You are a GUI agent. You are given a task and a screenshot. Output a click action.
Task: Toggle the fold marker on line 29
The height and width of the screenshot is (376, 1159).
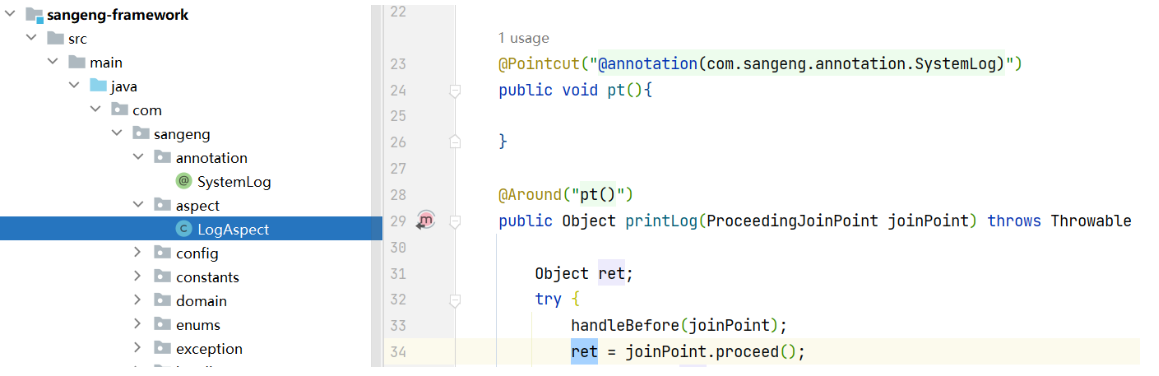coord(455,221)
